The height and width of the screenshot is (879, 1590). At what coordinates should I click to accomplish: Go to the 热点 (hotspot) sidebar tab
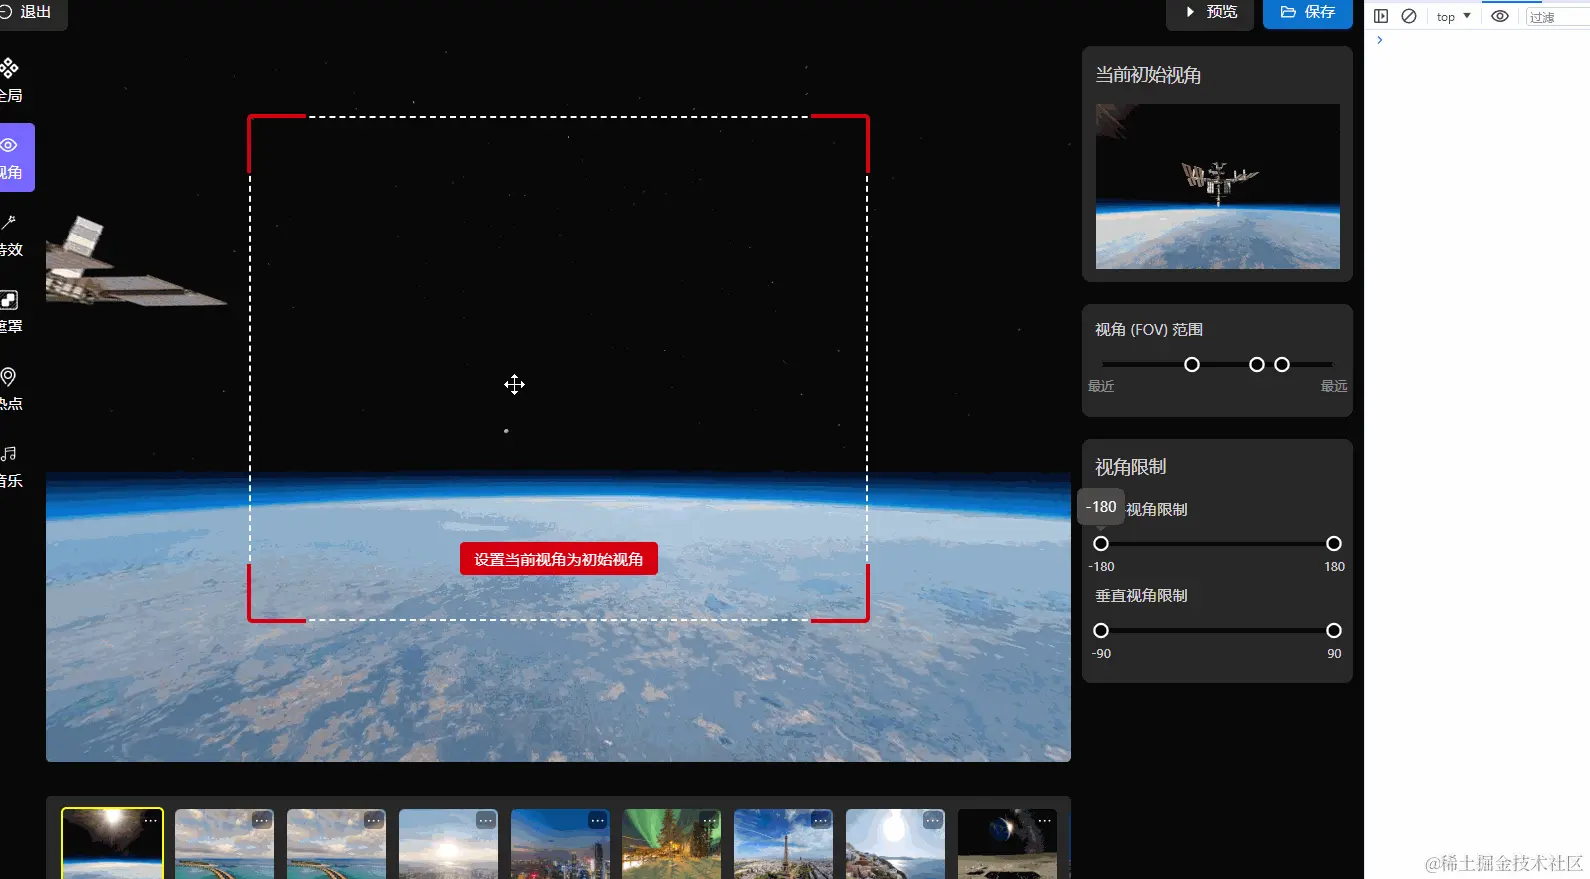(x=11, y=389)
